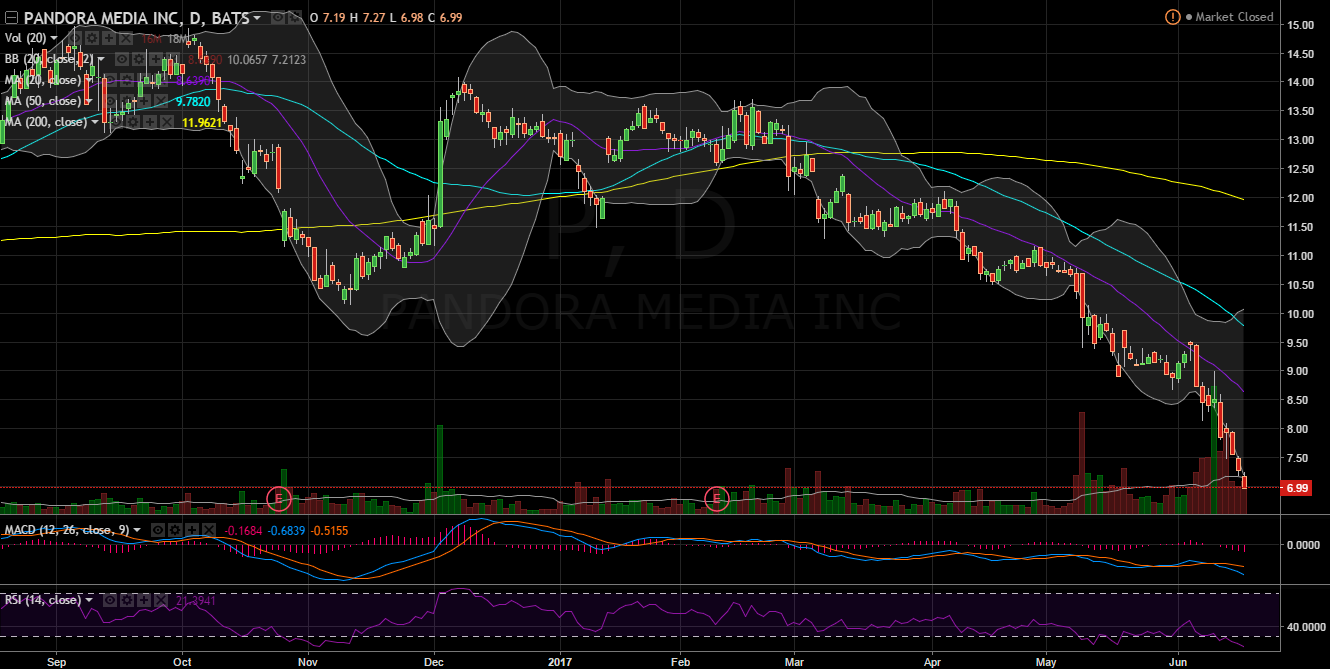Open the MA (200, close) dropdown arrow
Viewport: 1330px width, 669px height.
tap(94, 122)
